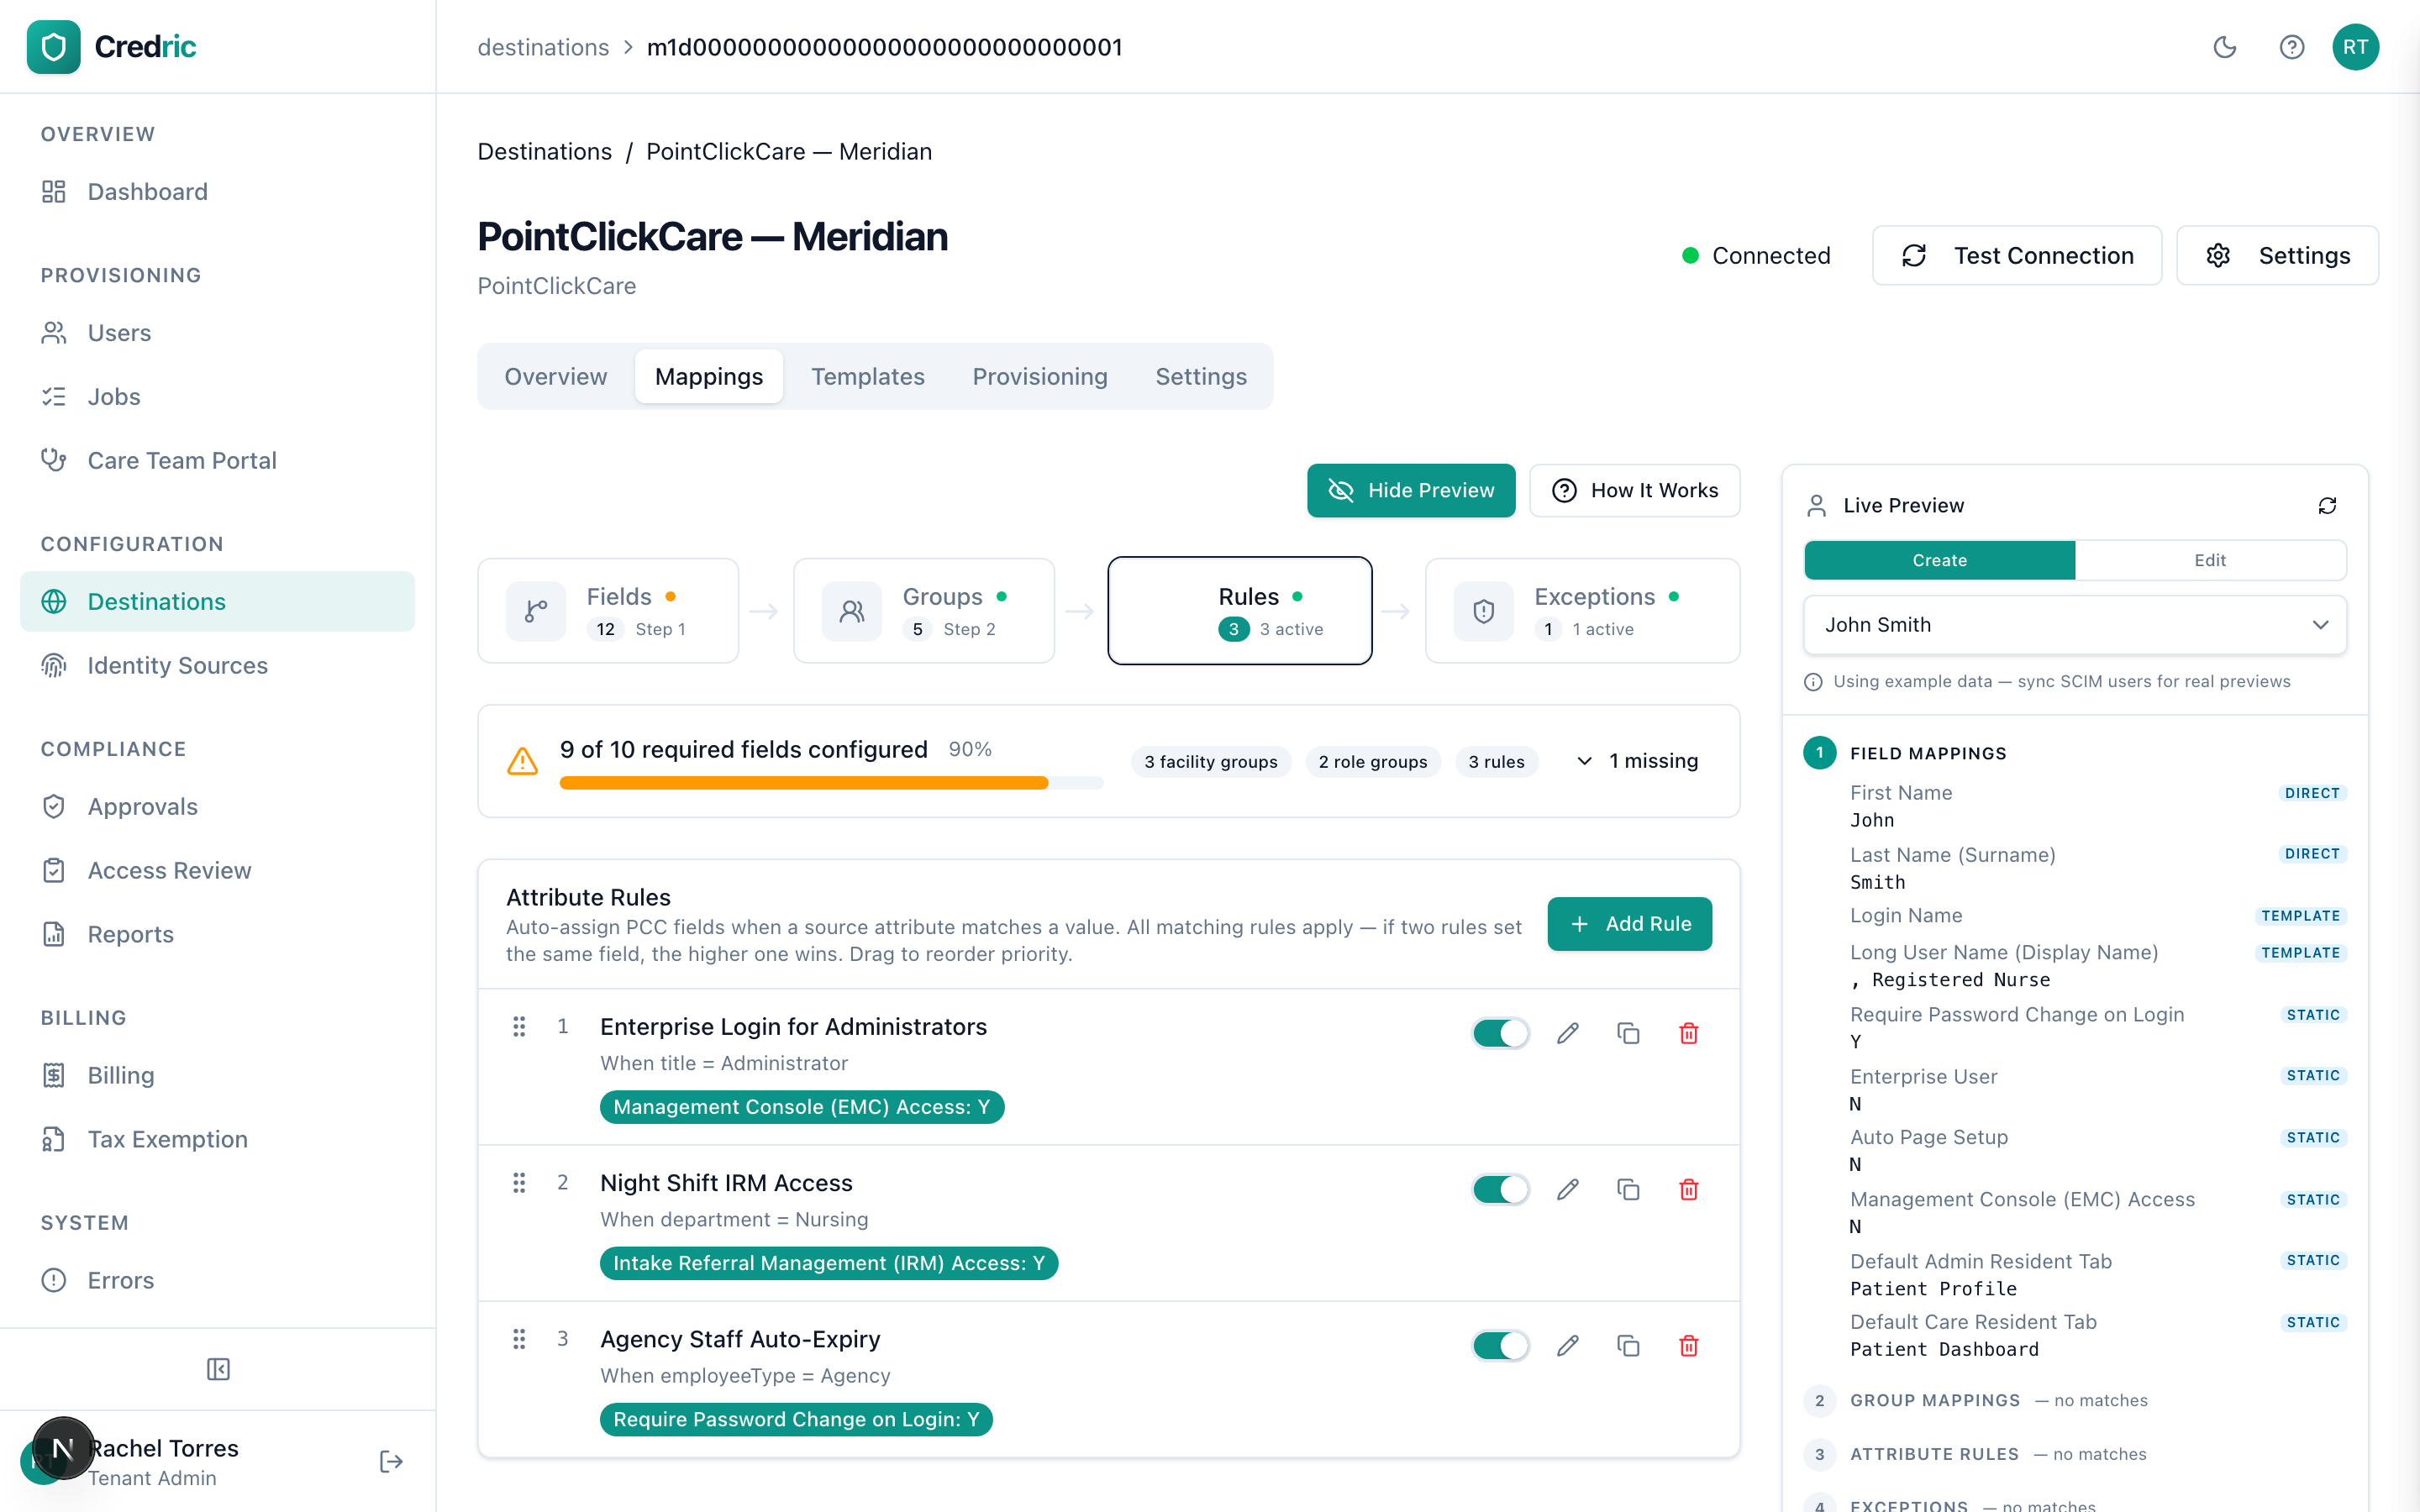The image size is (2420, 1512).
Task: Select the Rules step card
Action: pos(1239,611)
